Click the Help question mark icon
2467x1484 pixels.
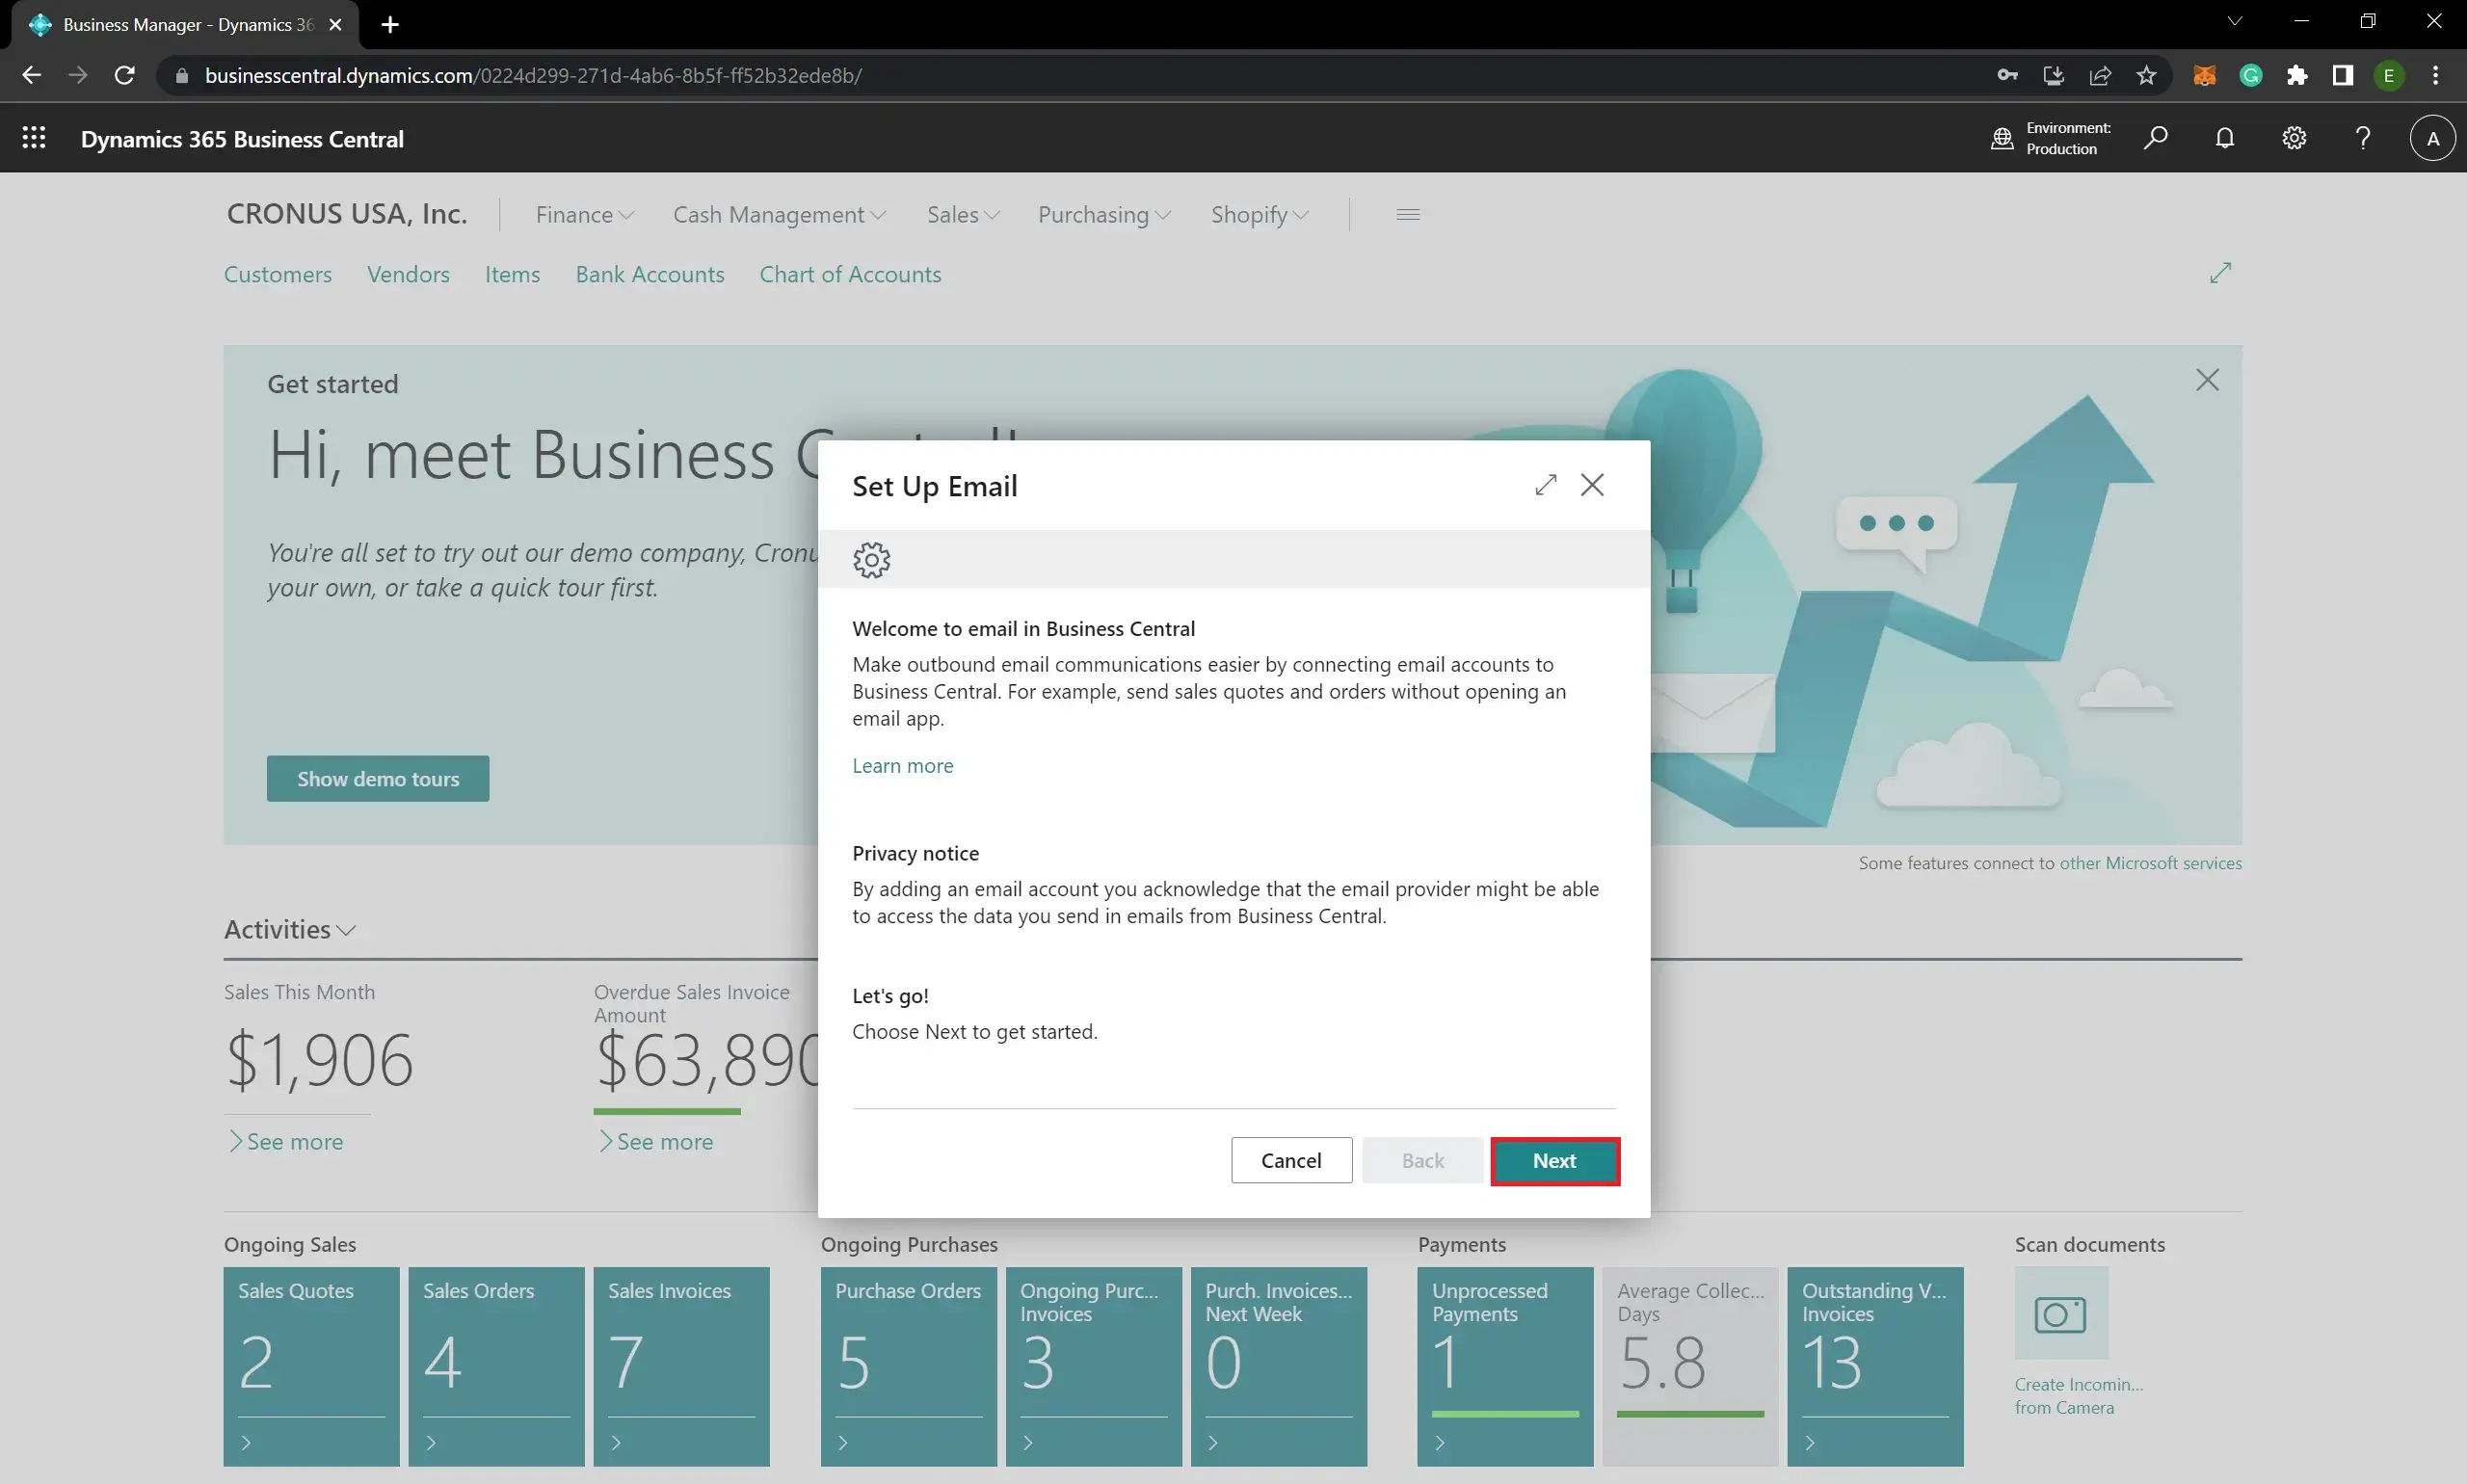tap(2363, 139)
